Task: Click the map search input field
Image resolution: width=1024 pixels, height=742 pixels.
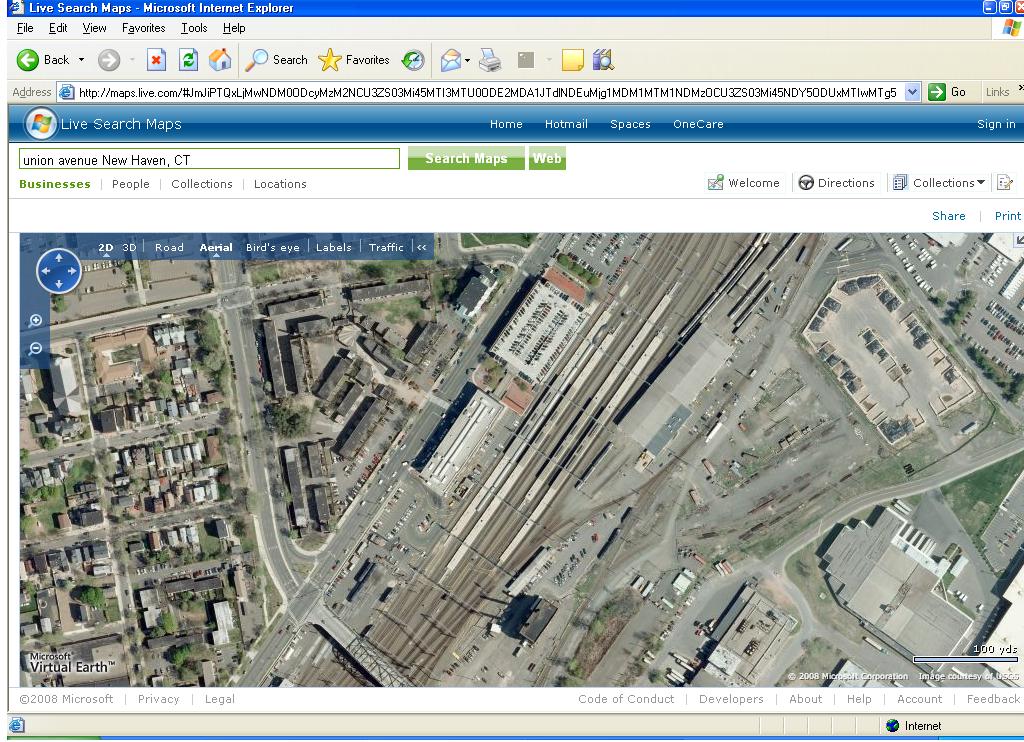Action: [209, 159]
